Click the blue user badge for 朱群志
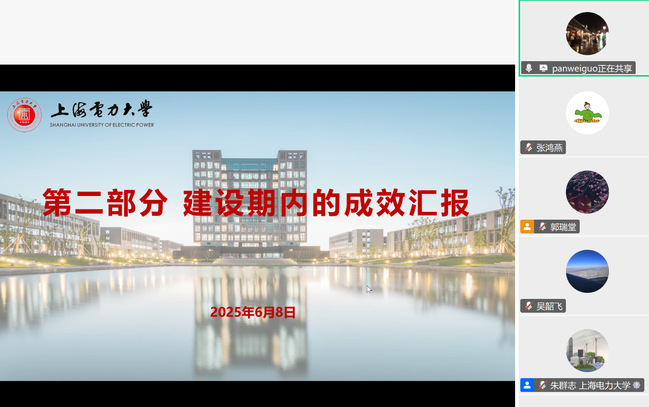Viewport: 649px width, 407px height. click(527, 385)
